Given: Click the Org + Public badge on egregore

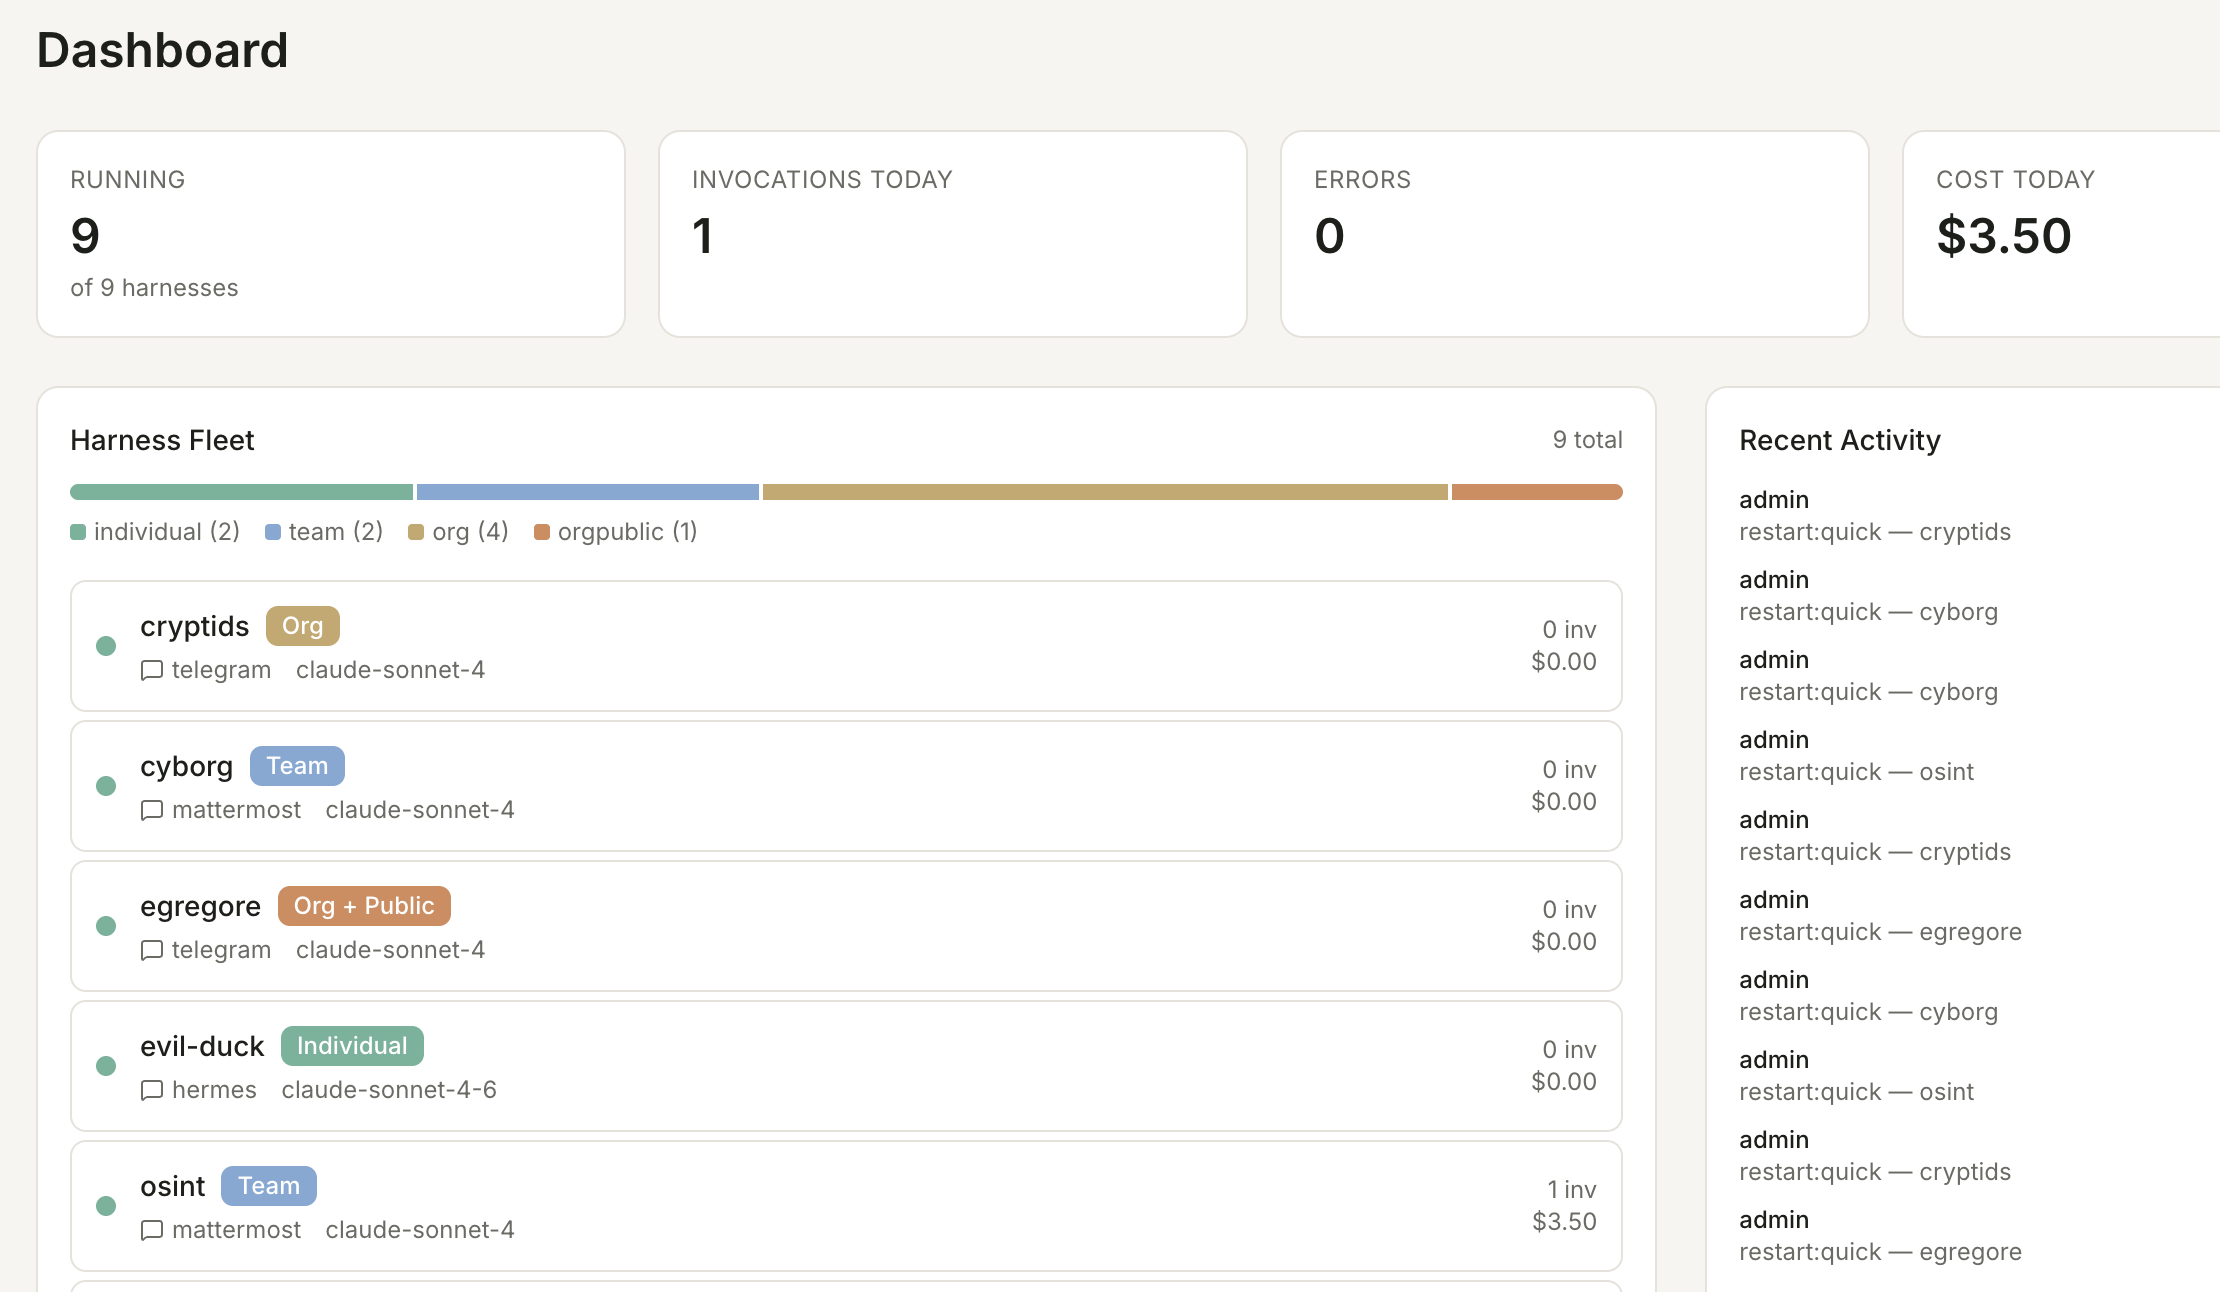Looking at the screenshot, I should 364,906.
